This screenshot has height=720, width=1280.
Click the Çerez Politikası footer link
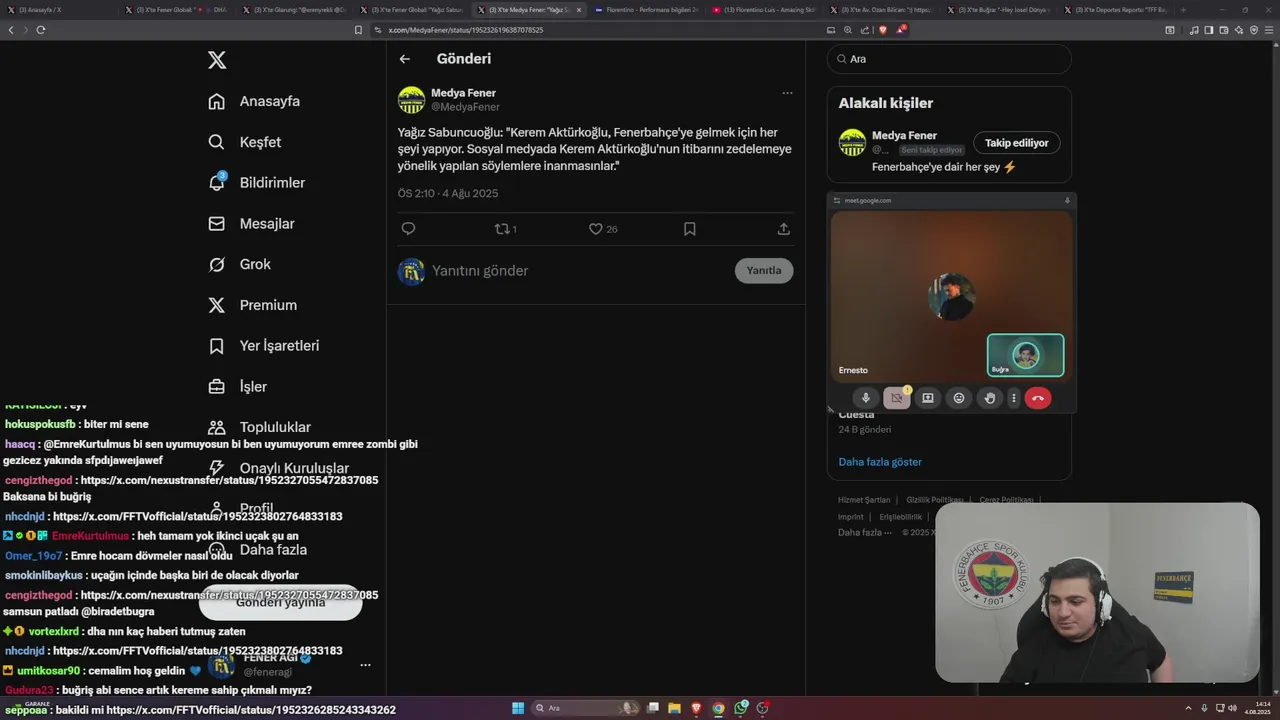click(1006, 500)
